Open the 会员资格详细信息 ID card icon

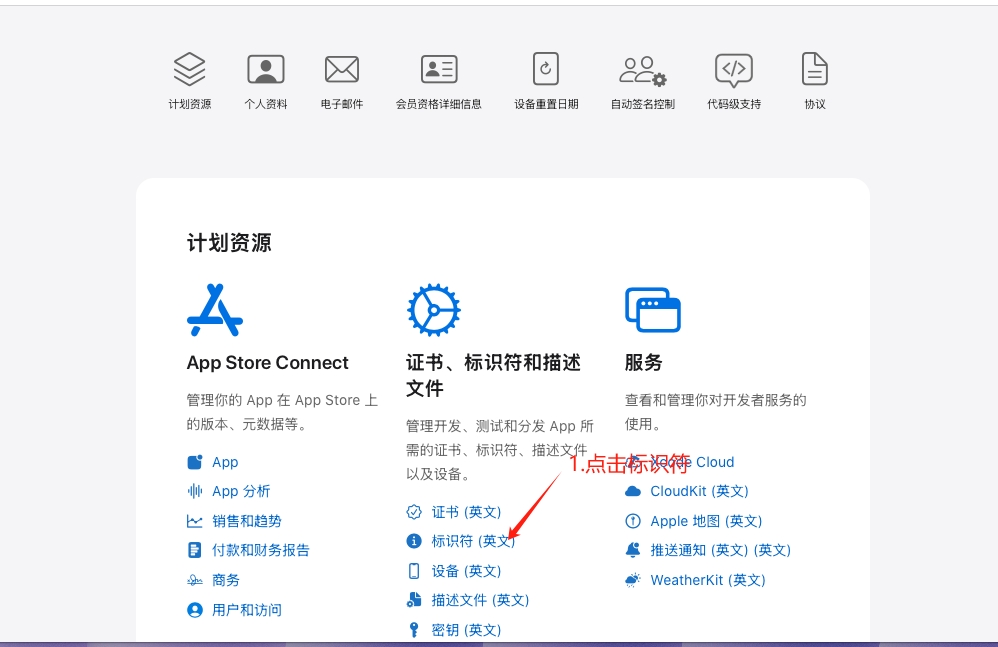tap(439, 69)
